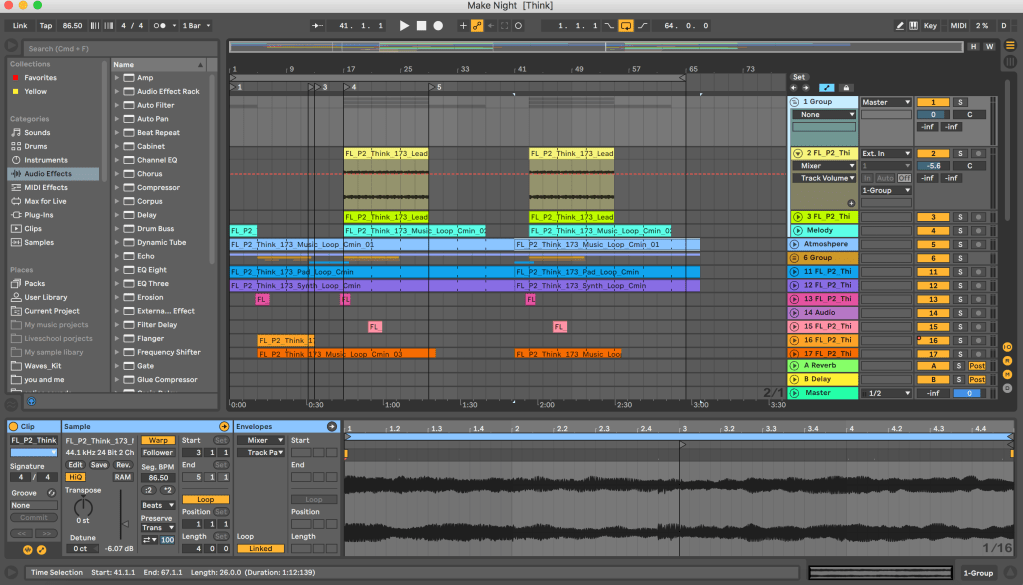Click the Sample box show/hide arrow
Viewport: 1023px width, 585px height.
coord(225,427)
